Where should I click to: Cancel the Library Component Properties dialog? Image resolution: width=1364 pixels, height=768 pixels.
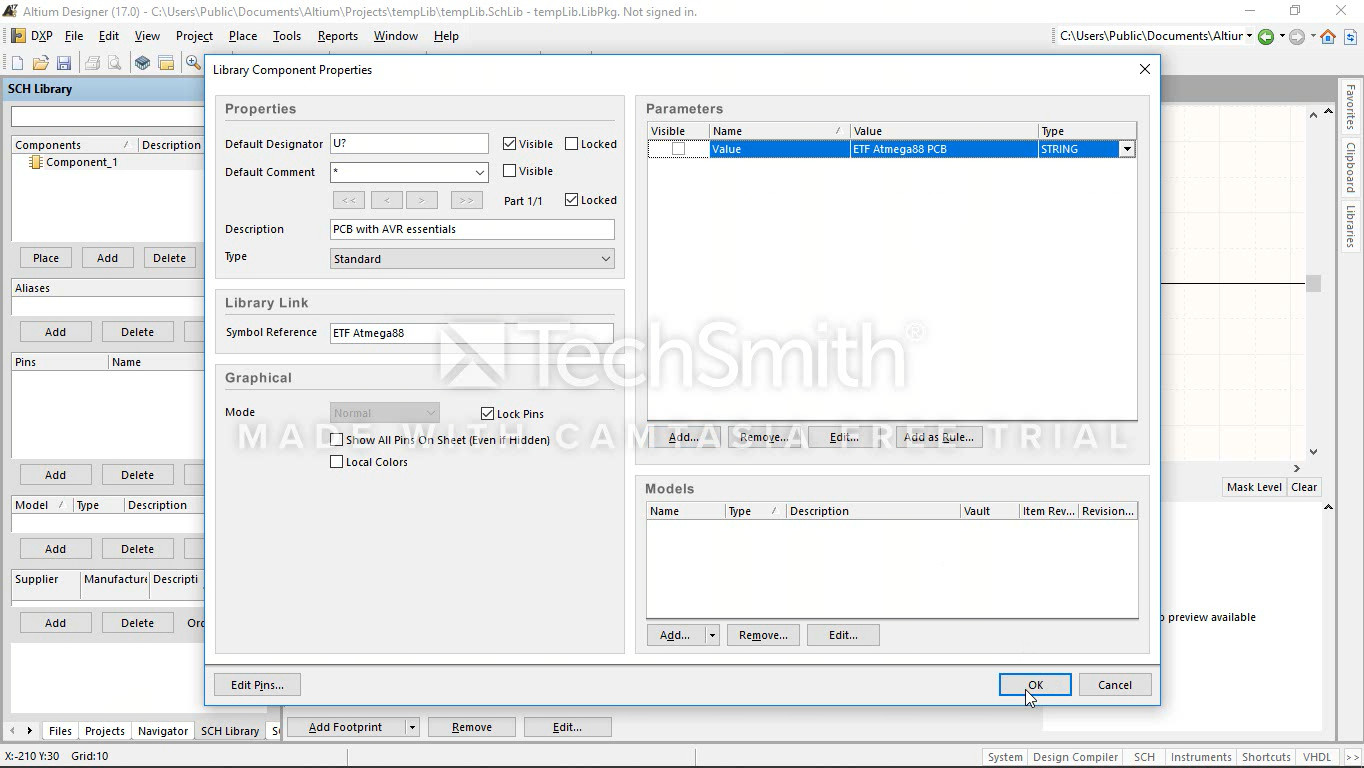coord(1114,685)
